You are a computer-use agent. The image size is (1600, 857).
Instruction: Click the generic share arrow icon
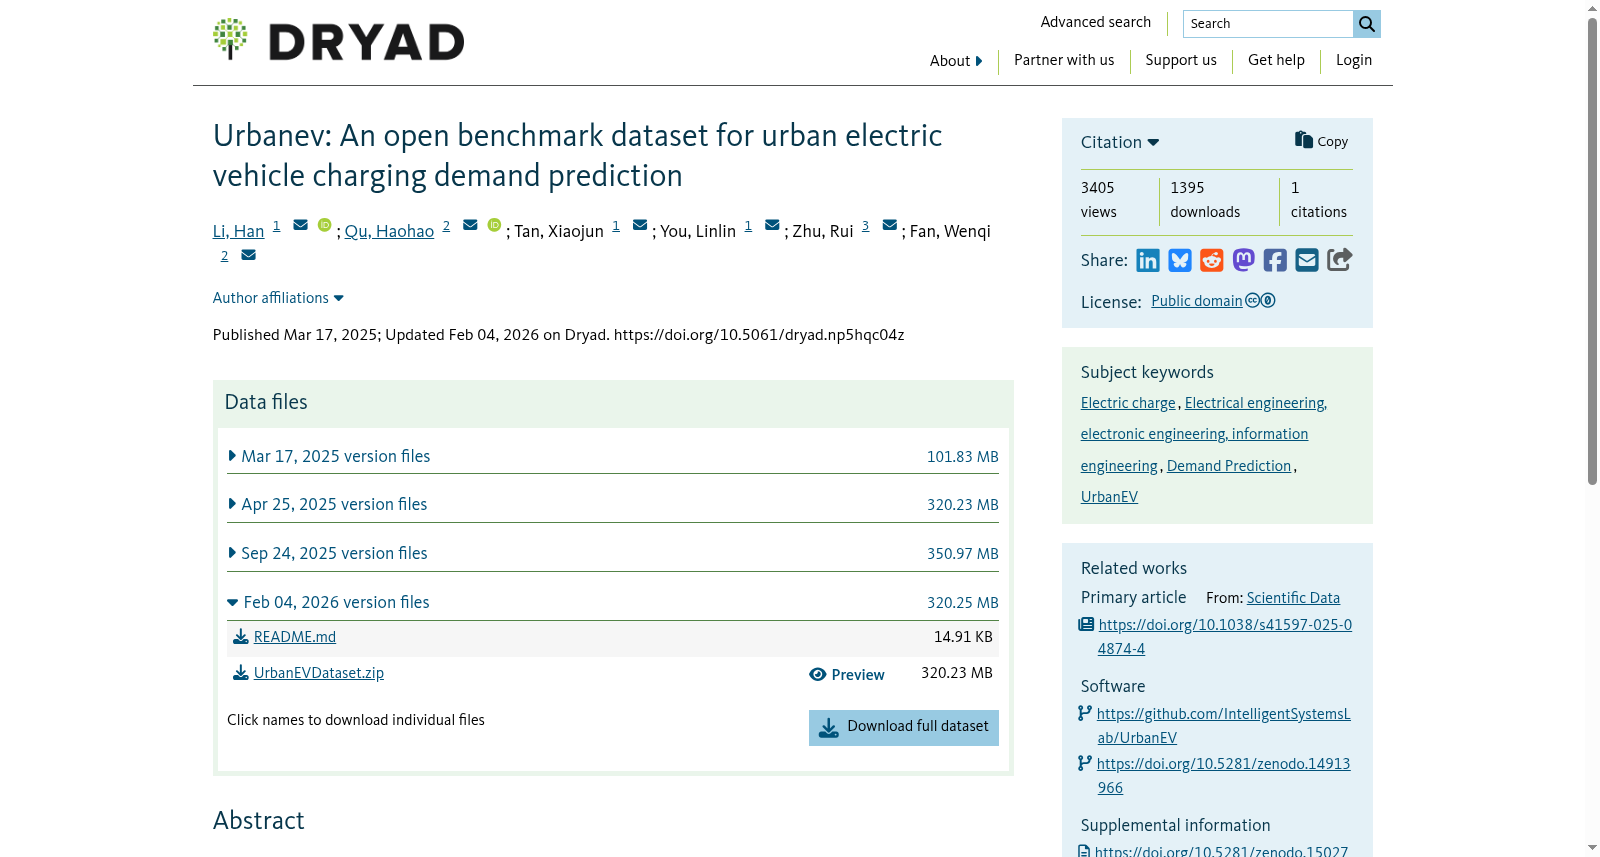[x=1340, y=260]
